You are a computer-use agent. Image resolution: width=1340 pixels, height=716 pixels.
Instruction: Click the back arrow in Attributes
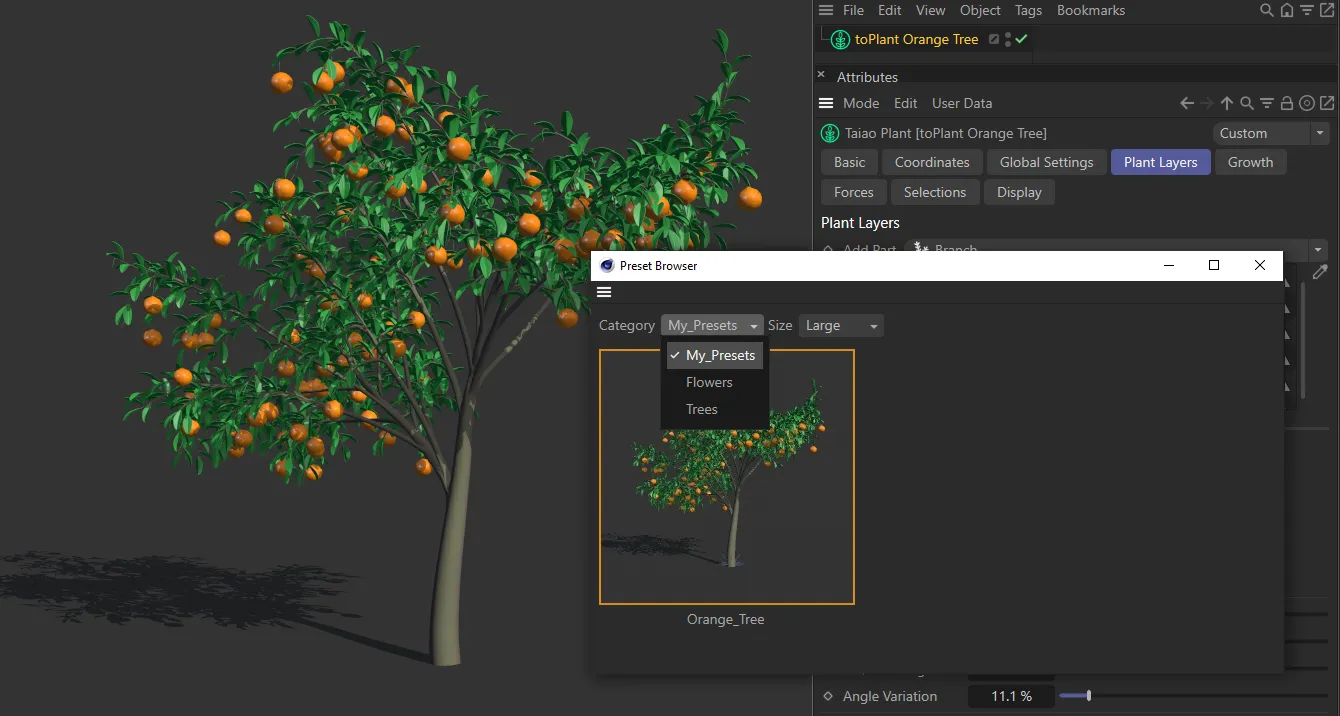coord(1187,103)
